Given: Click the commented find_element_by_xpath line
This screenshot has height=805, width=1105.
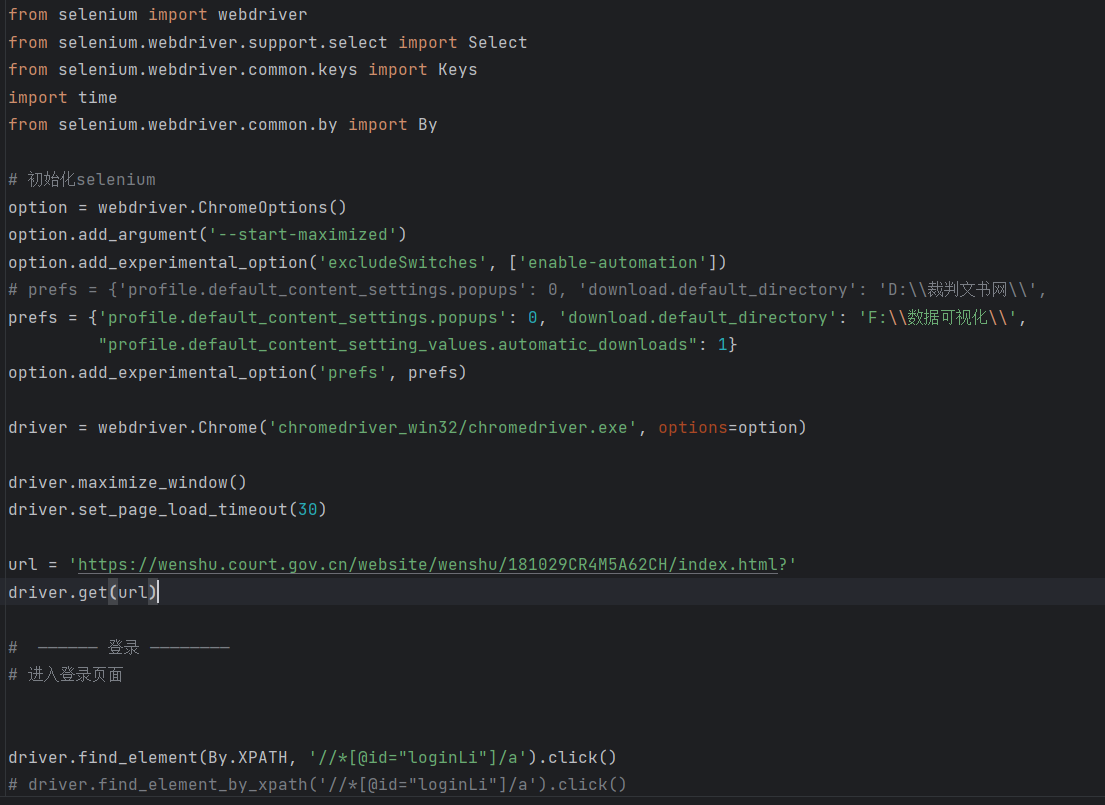Looking at the screenshot, I should pos(317,784).
